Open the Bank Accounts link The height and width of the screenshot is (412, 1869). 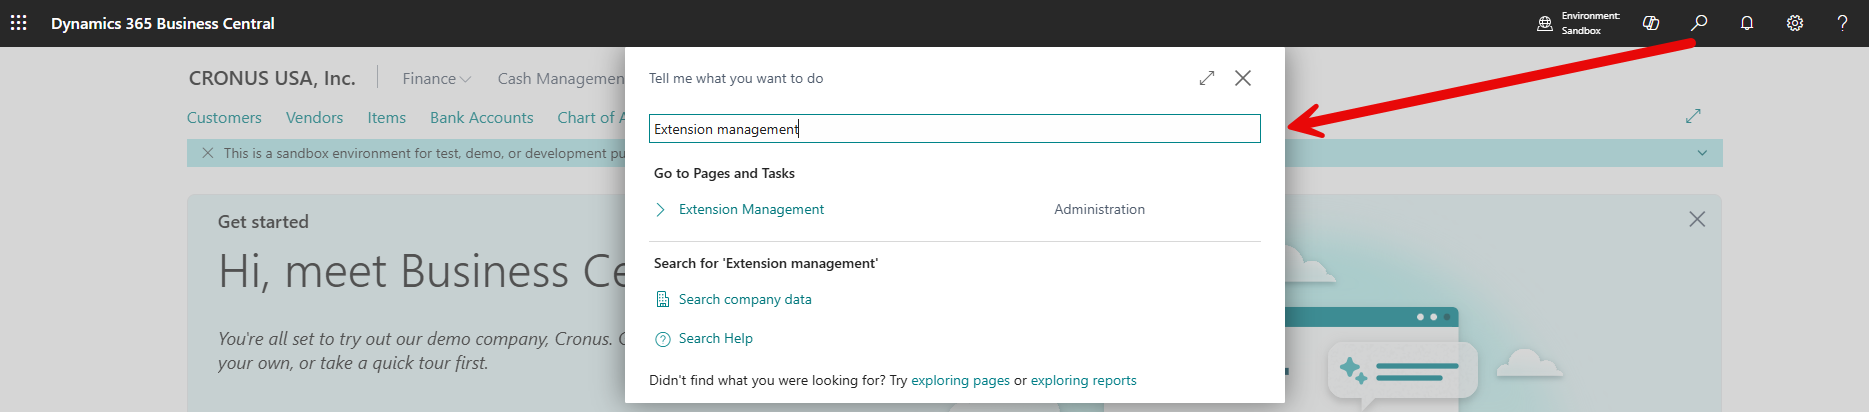(481, 117)
